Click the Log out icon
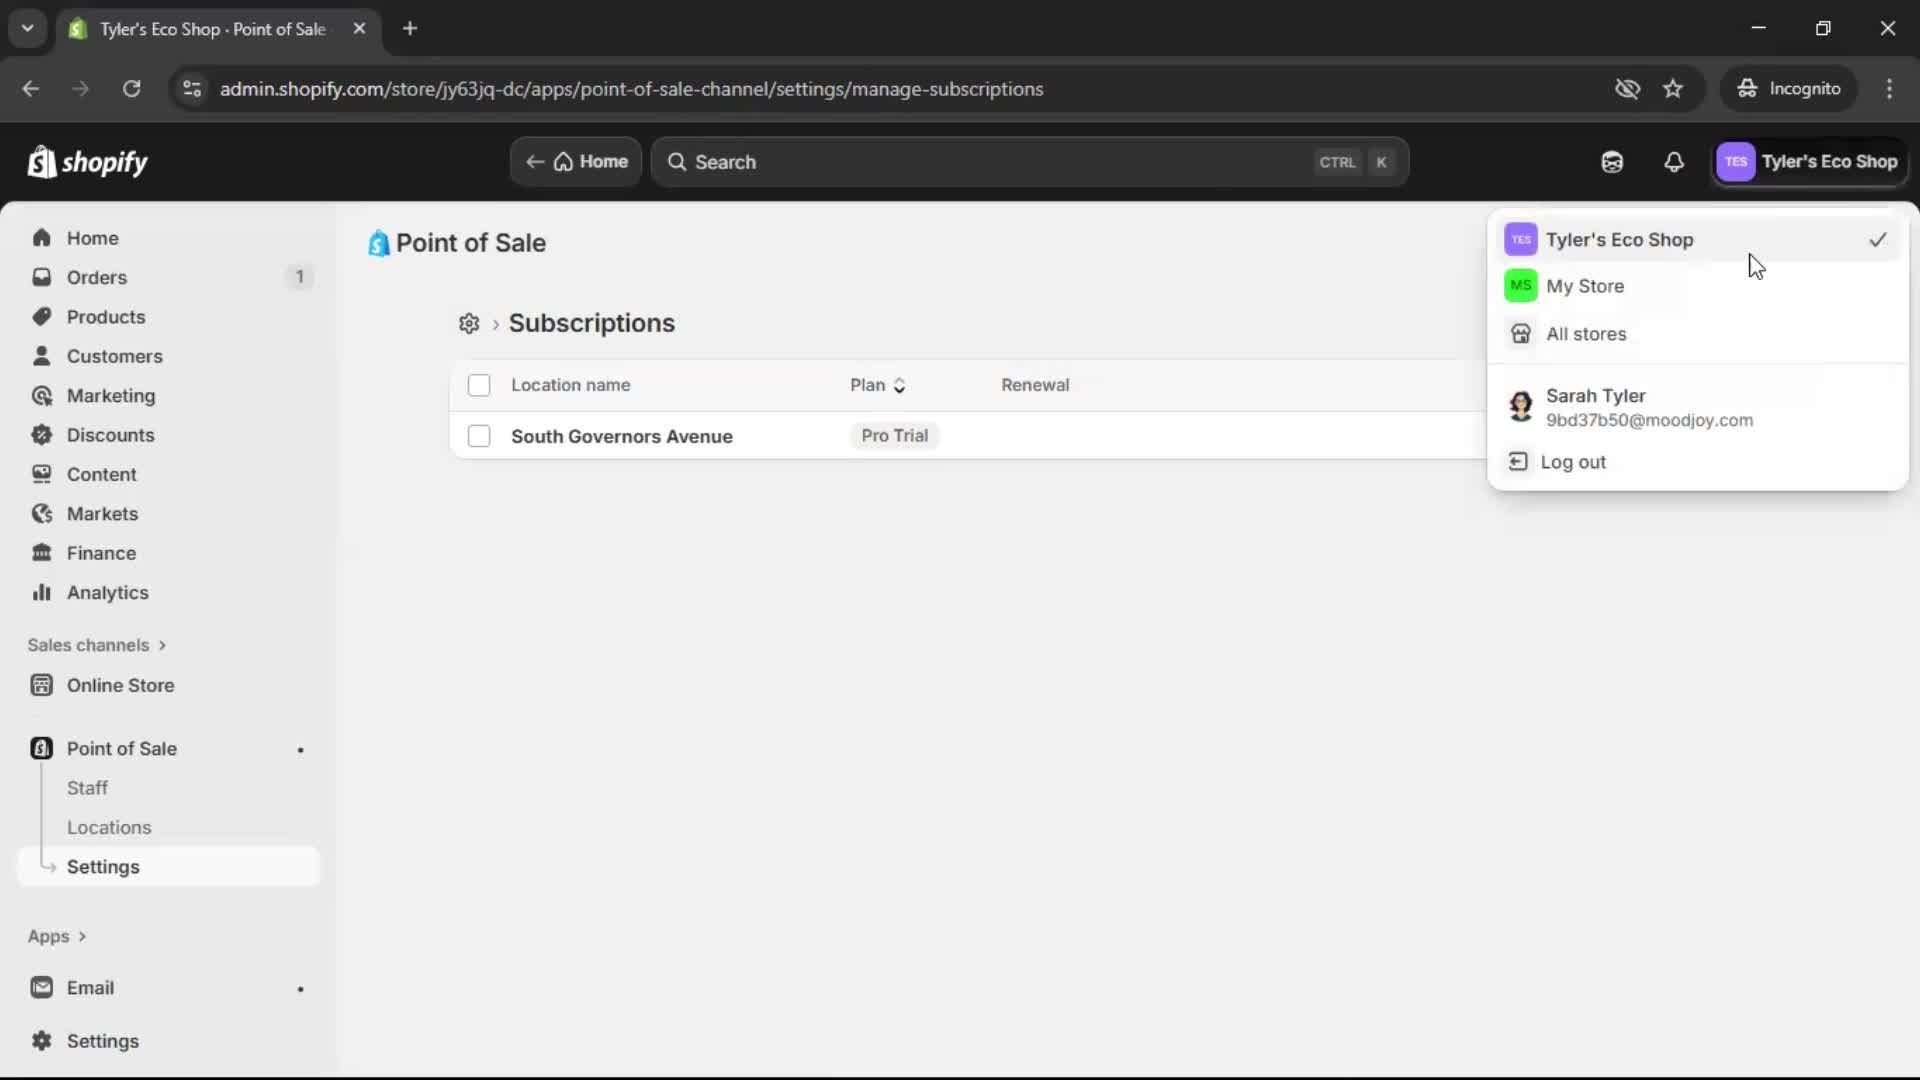The width and height of the screenshot is (1920, 1080). [1518, 462]
